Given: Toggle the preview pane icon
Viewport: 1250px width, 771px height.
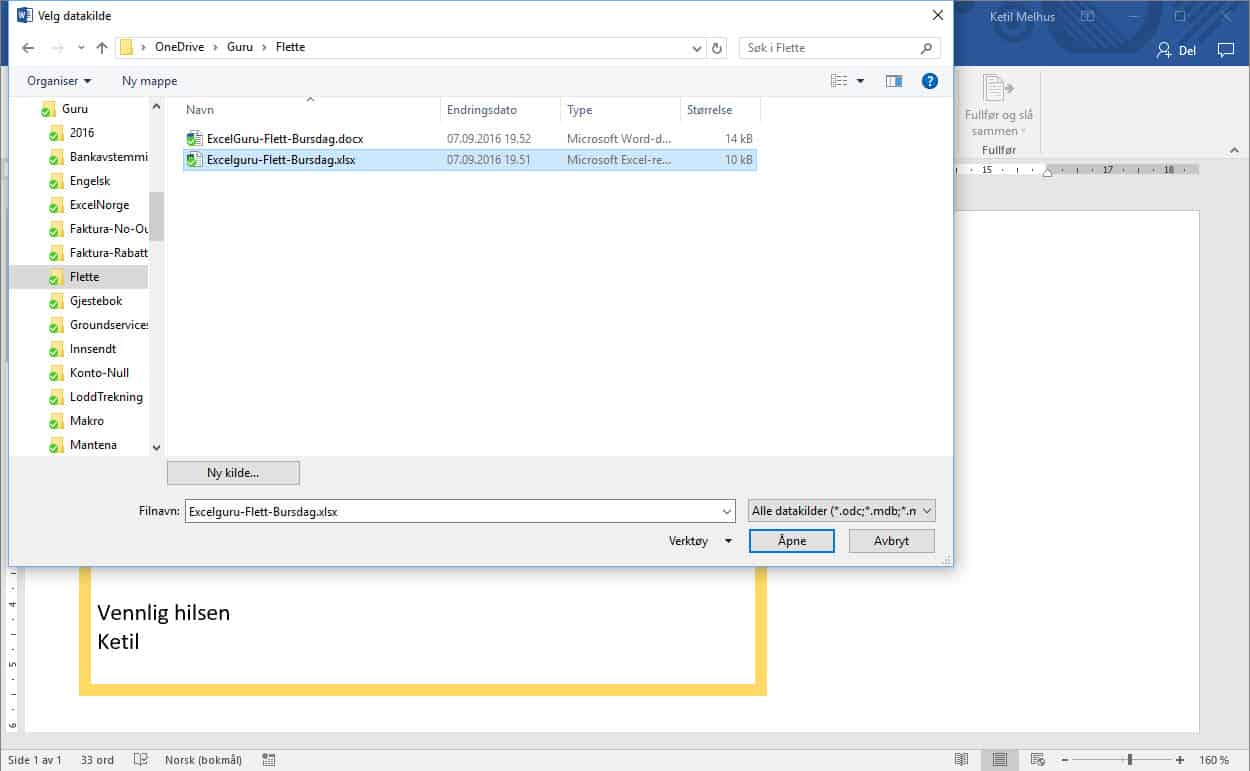Looking at the screenshot, I should tap(894, 81).
